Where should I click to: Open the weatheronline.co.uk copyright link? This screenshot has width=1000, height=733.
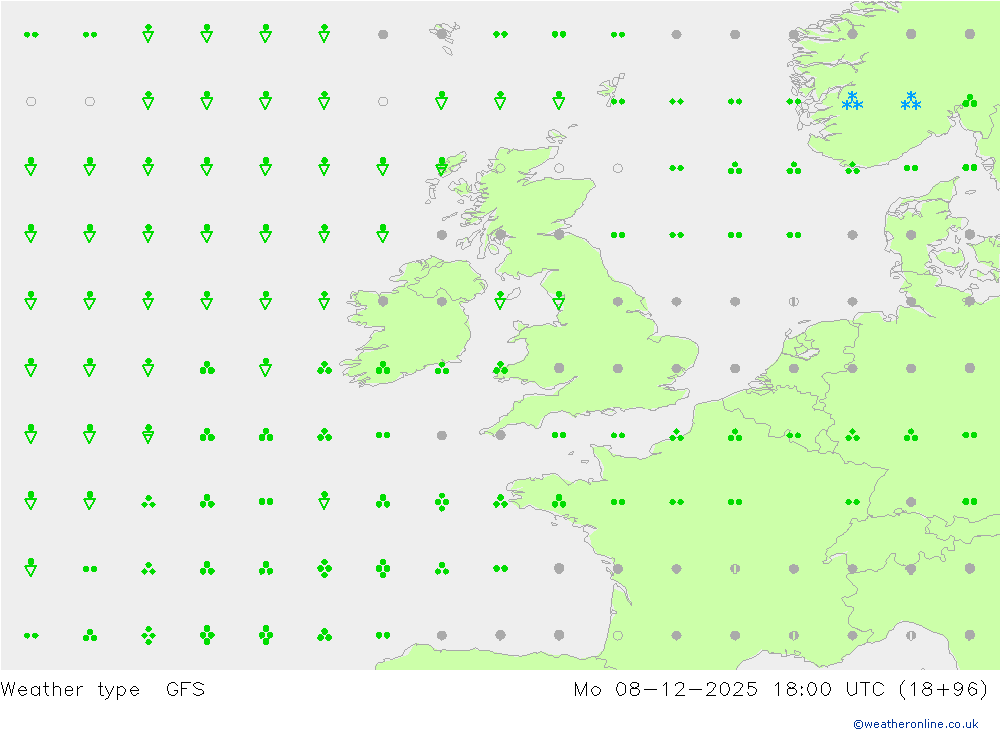point(915,723)
